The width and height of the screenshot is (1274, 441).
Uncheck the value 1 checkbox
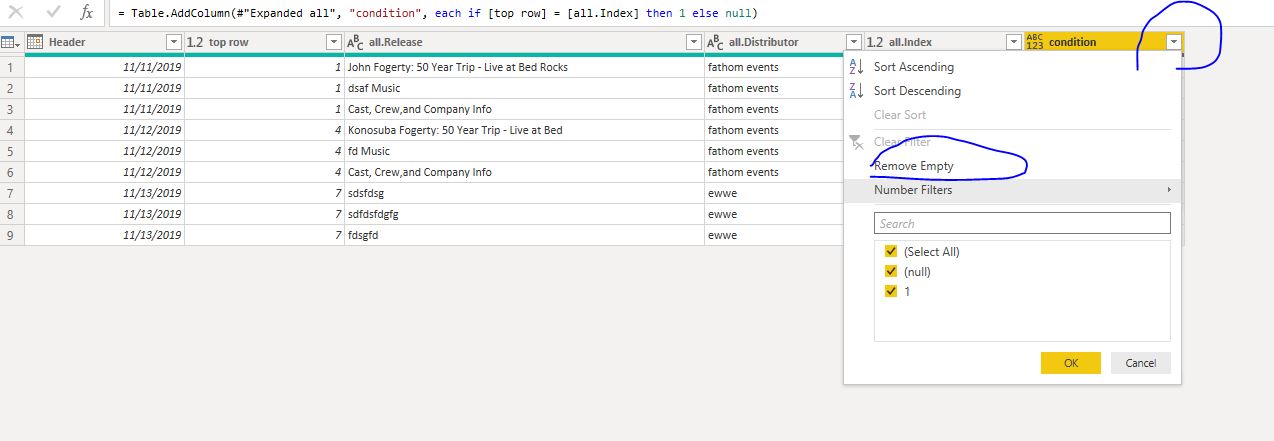(x=891, y=291)
